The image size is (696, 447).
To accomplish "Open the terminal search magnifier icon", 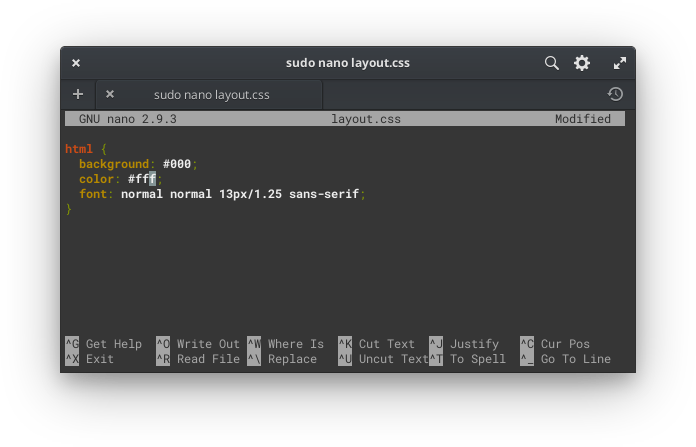I will pos(551,63).
